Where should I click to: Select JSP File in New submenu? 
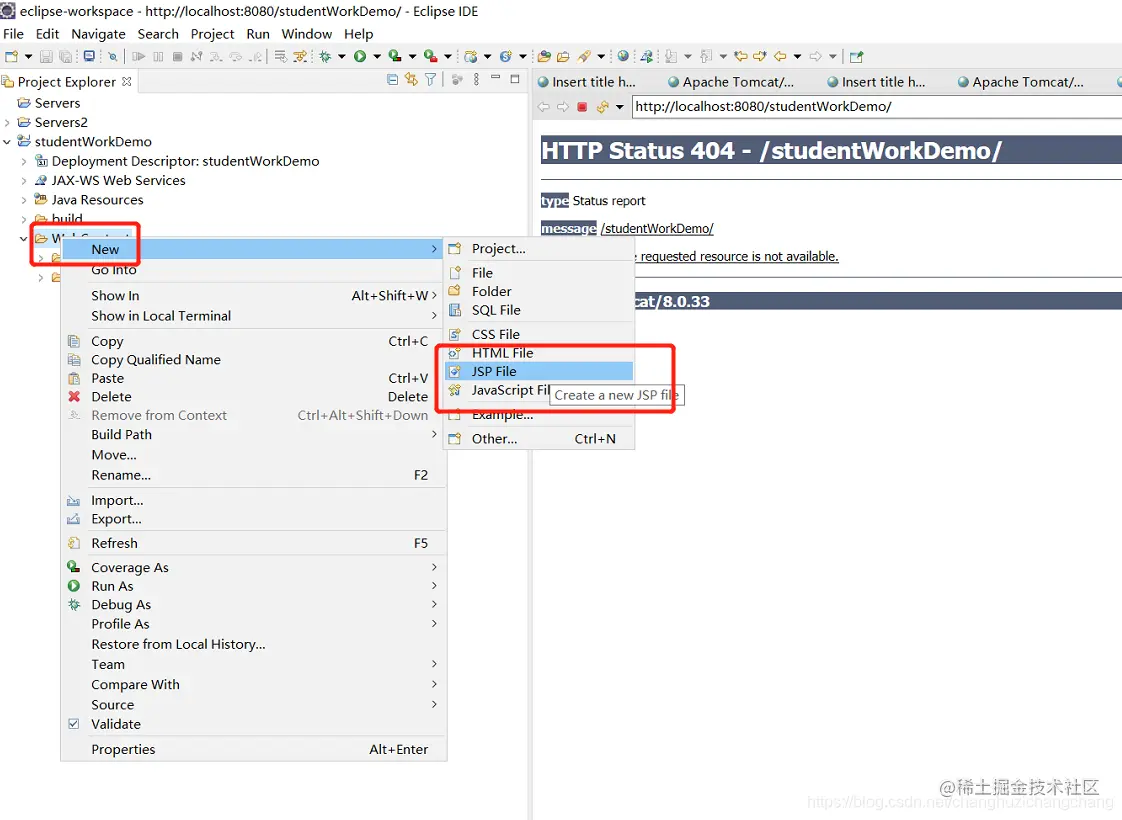[539, 371]
